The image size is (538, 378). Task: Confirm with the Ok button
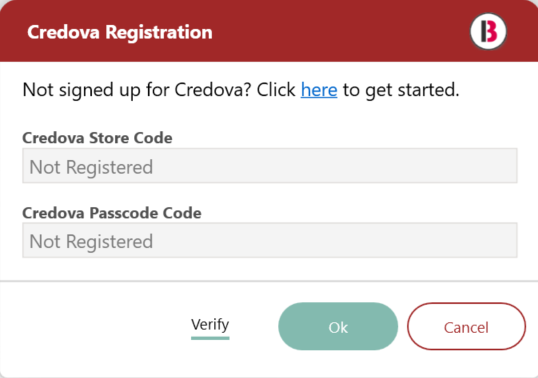[338, 326]
